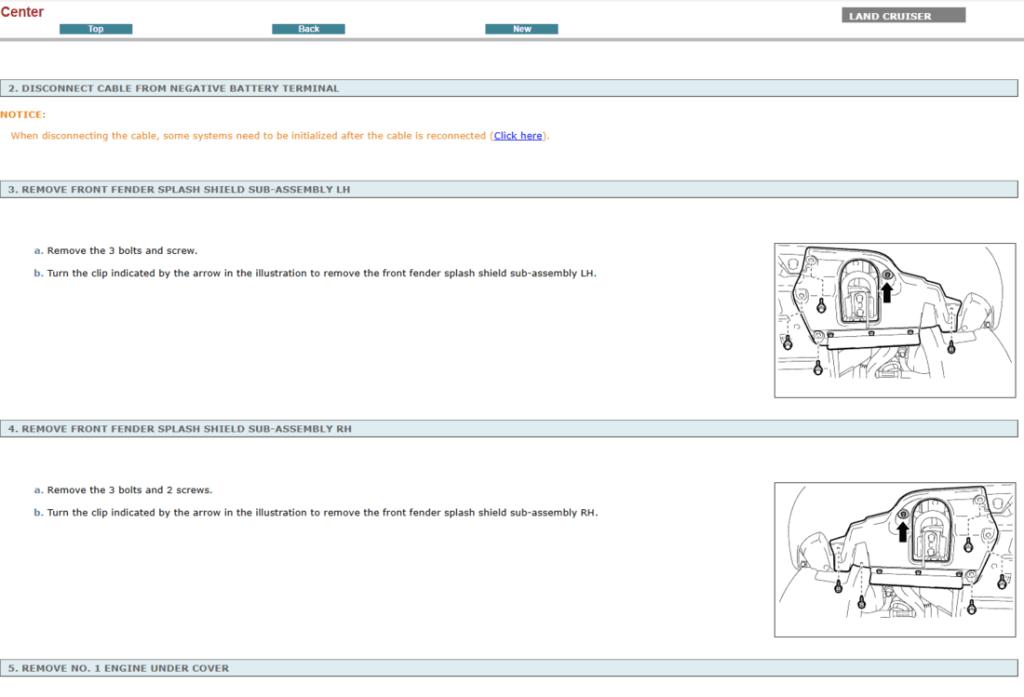Image resolution: width=1024 pixels, height=697 pixels.
Task: Click LH step b about turning the clip
Action: click(x=321, y=273)
